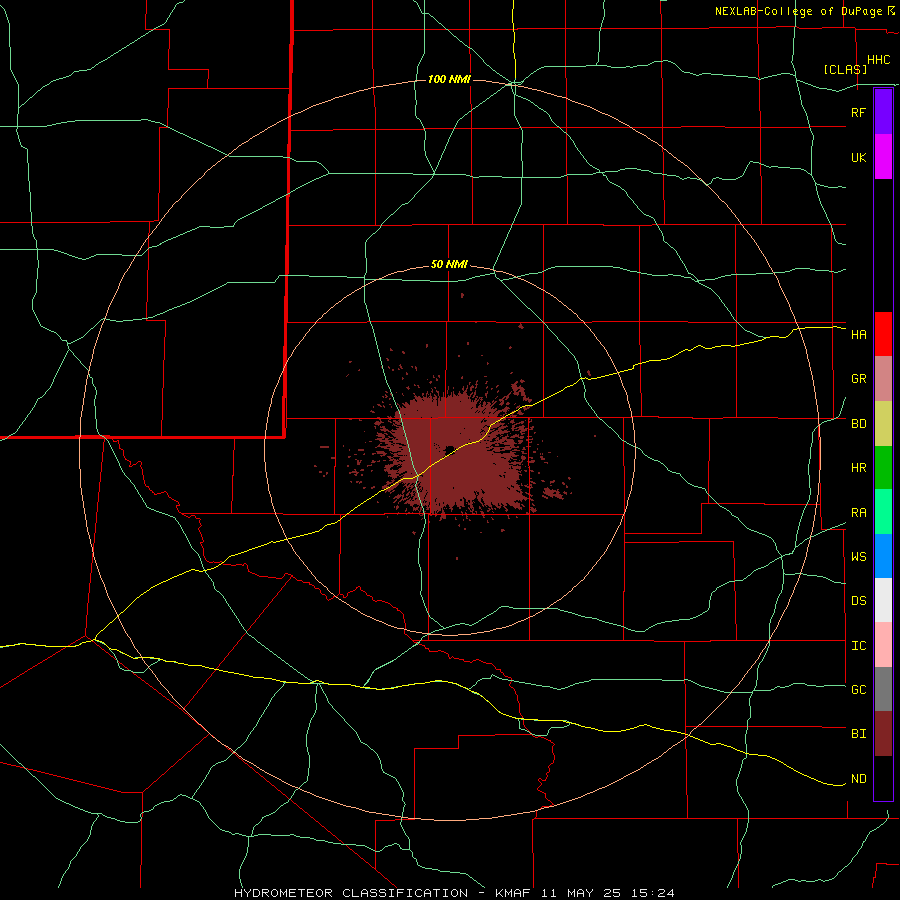Click the "15:24" timestamp
This screenshot has height=900, width=900.
coord(654,893)
